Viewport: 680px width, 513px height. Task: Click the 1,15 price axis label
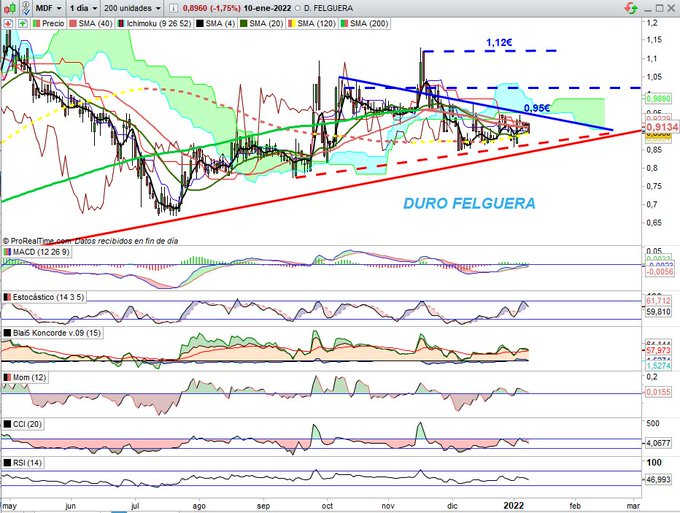click(654, 40)
